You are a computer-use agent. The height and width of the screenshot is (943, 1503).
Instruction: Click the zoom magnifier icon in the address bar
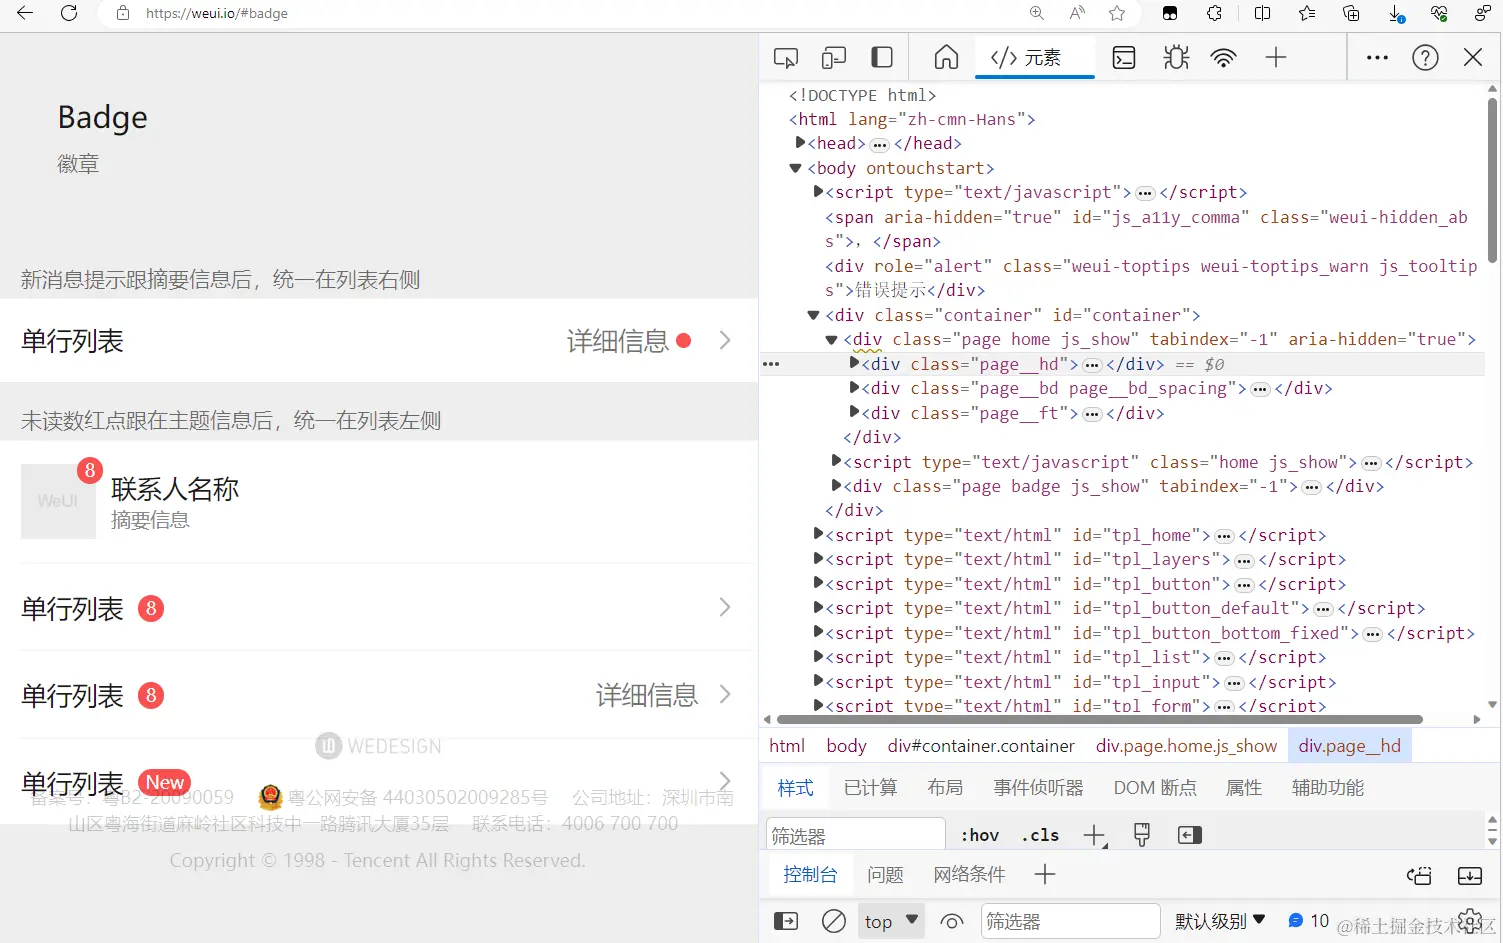(1037, 13)
